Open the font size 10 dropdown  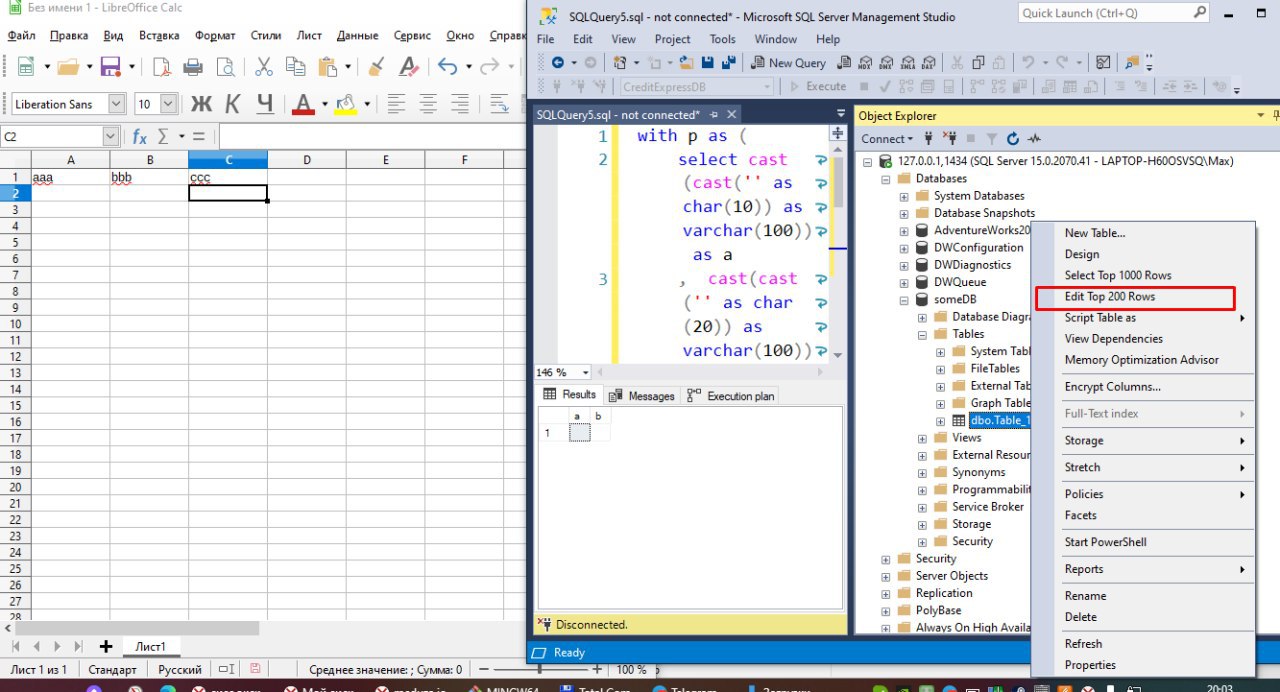(x=168, y=104)
